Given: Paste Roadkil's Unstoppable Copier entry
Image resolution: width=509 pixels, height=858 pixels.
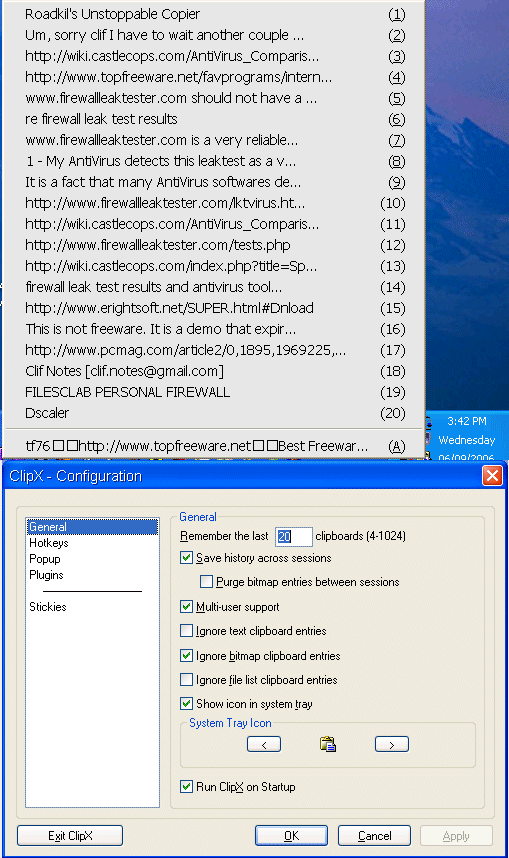Looking at the screenshot, I should tap(215, 14).
